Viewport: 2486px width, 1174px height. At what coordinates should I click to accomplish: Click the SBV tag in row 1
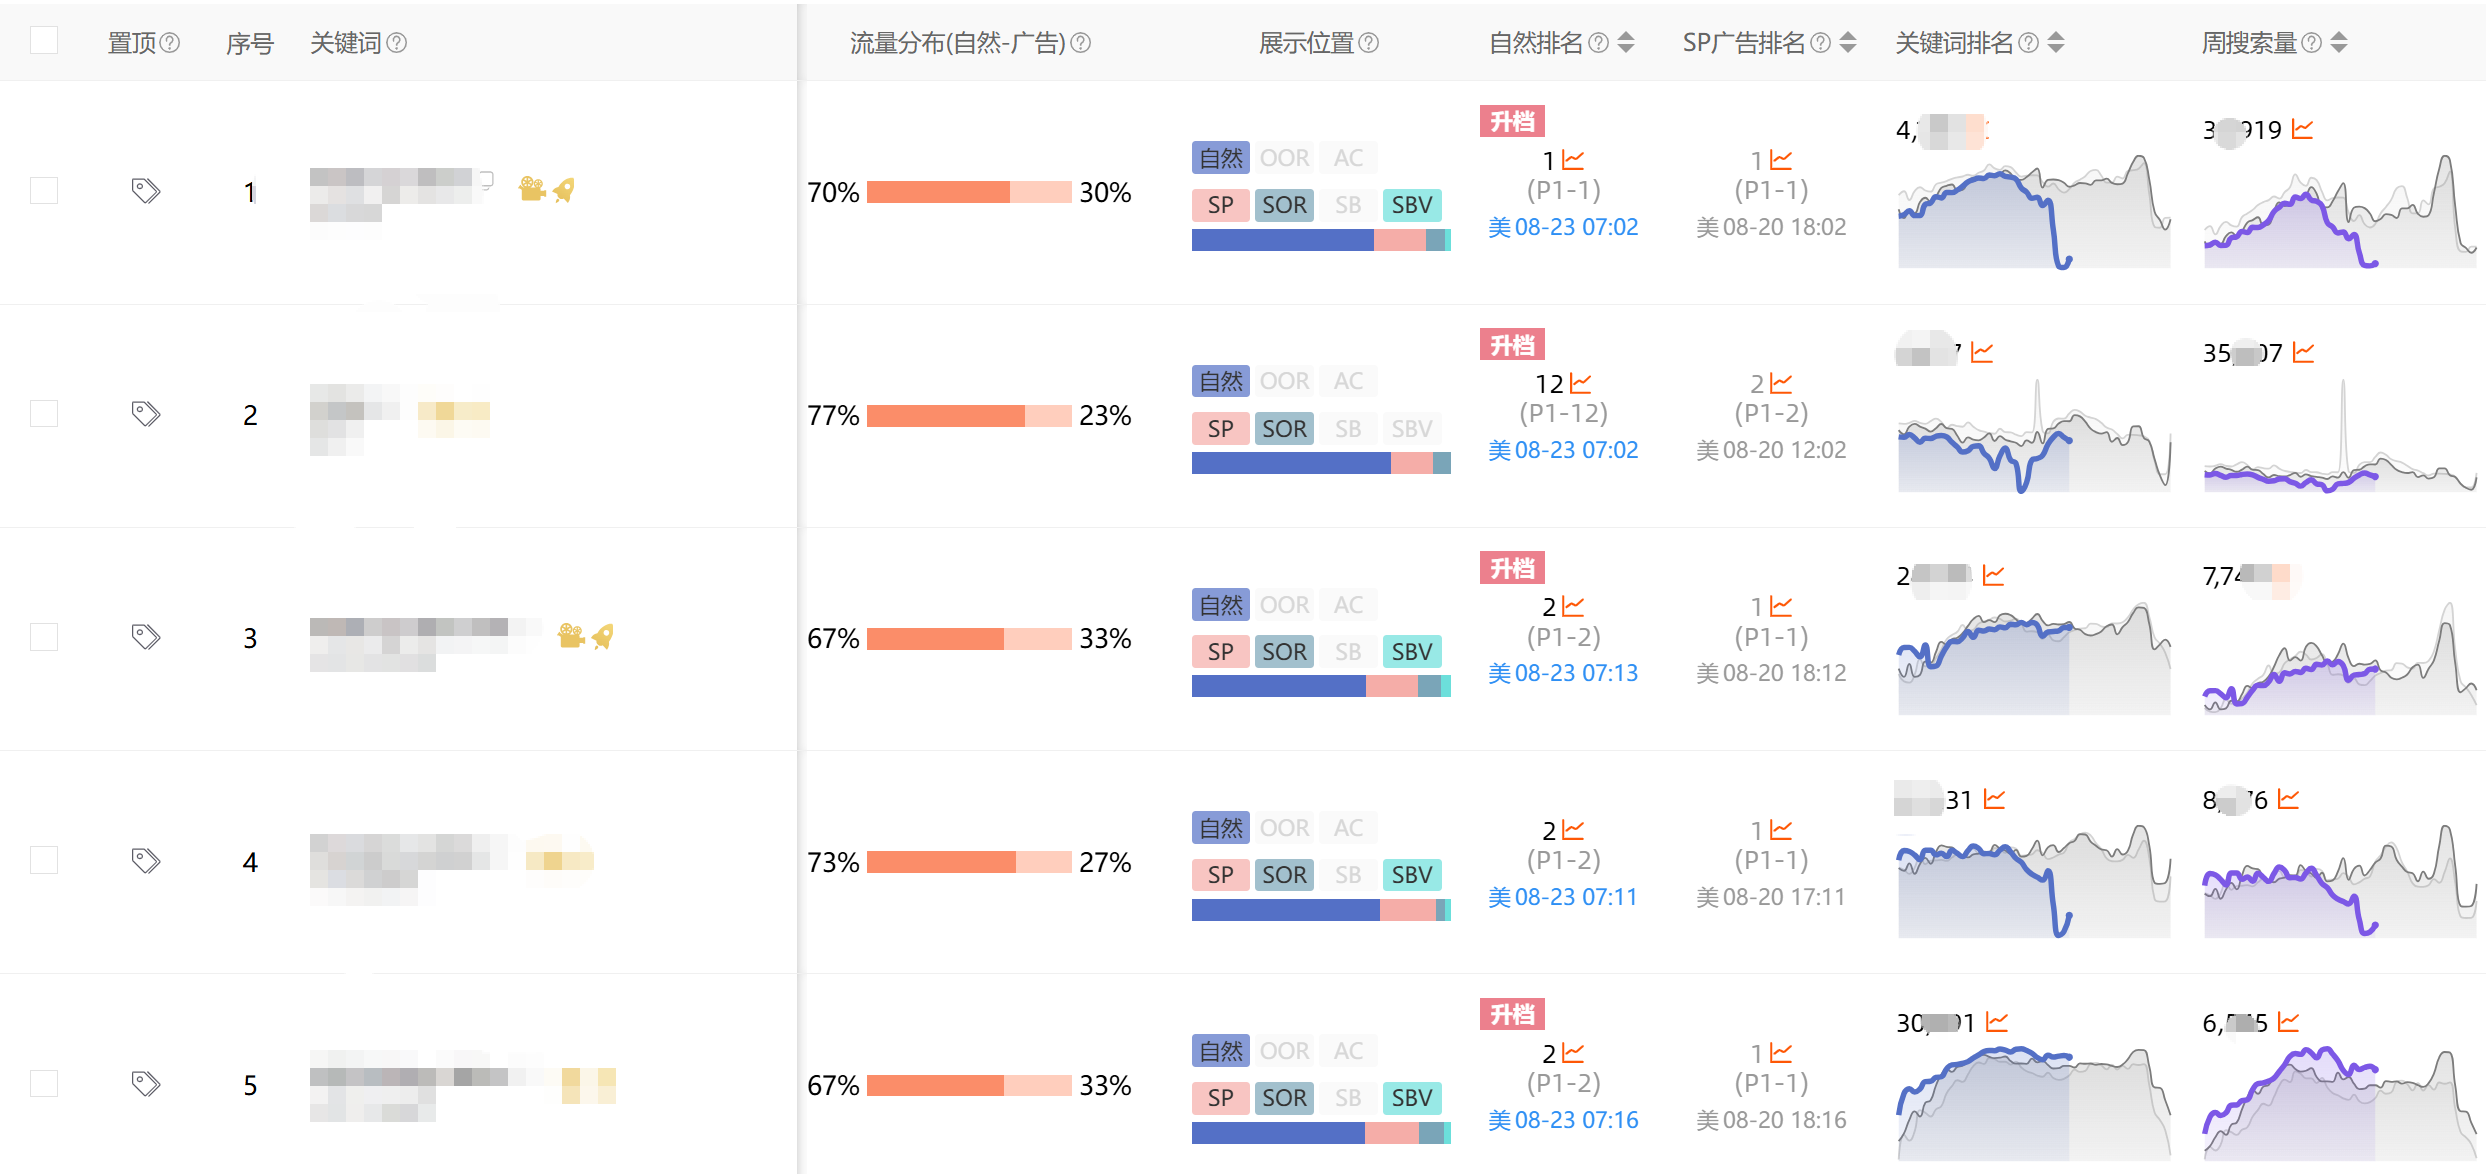point(1412,205)
